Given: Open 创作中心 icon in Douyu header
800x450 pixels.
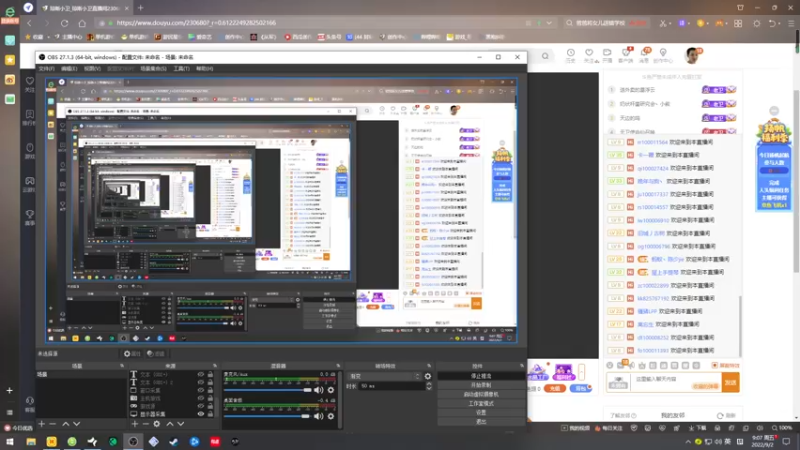Looking at the screenshot, I should click(663, 55).
